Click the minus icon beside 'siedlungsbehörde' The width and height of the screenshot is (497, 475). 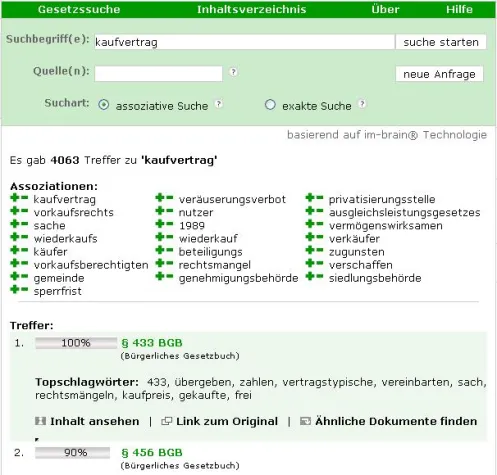click(319, 276)
